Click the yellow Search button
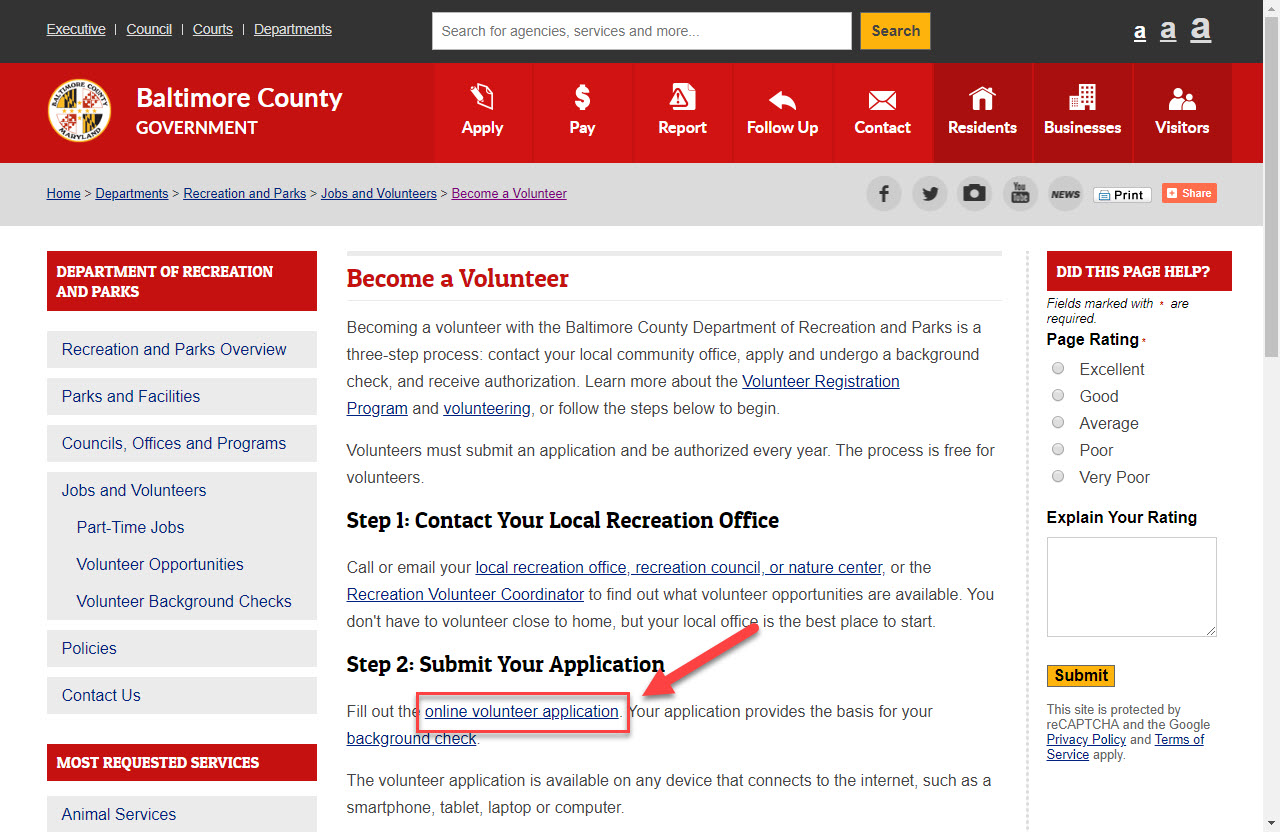Viewport: 1280px width, 832px height. [x=895, y=31]
